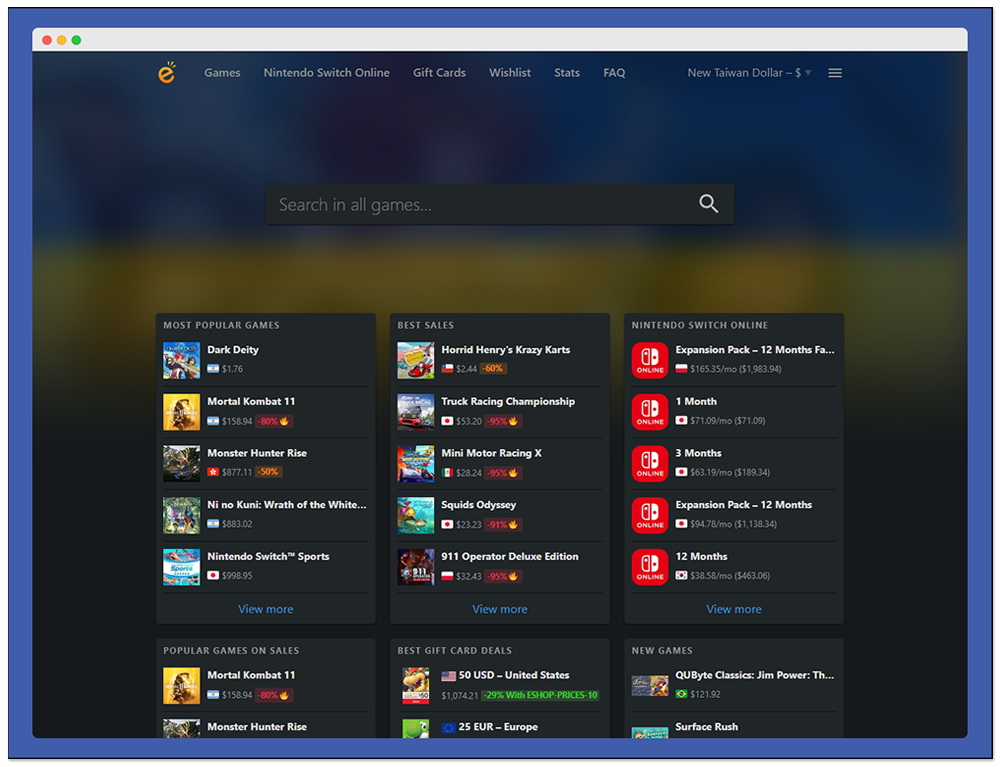Click Switch Online icon beside 12 Months

click(650, 567)
